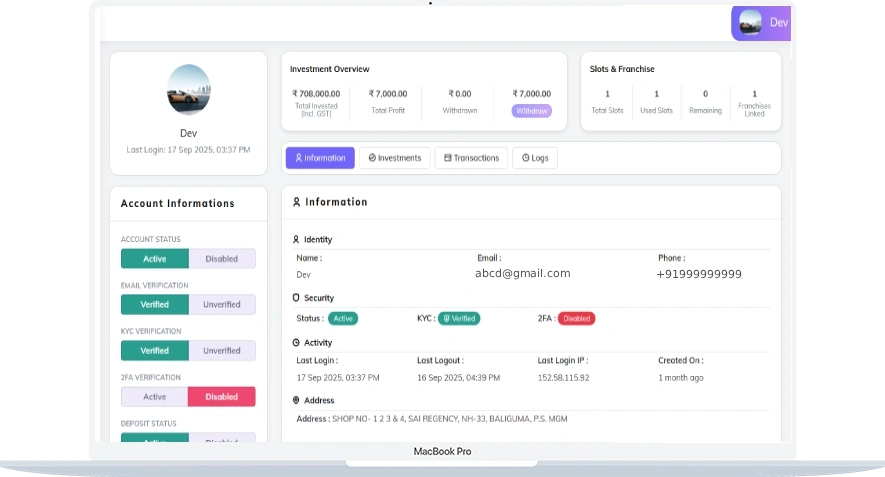The width and height of the screenshot is (885, 477).
Task: Click the person icon beside Information heading
Action: pos(296,202)
